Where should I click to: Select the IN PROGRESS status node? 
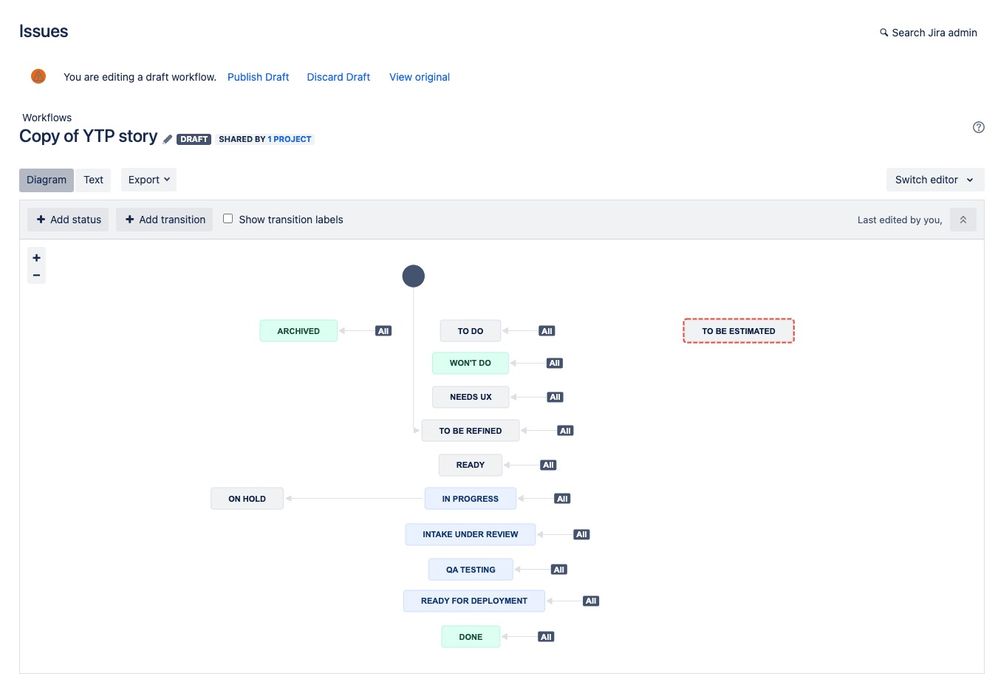tap(470, 499)
